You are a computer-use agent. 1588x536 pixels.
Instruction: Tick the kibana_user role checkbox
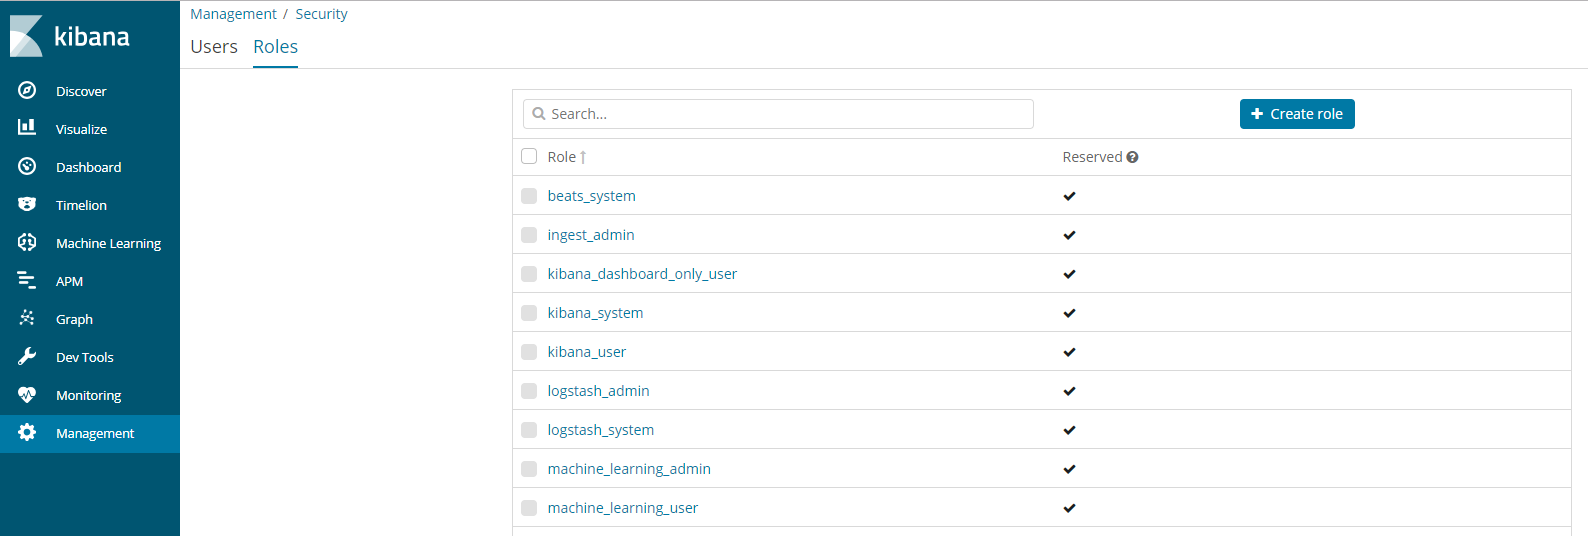point(529,352)
